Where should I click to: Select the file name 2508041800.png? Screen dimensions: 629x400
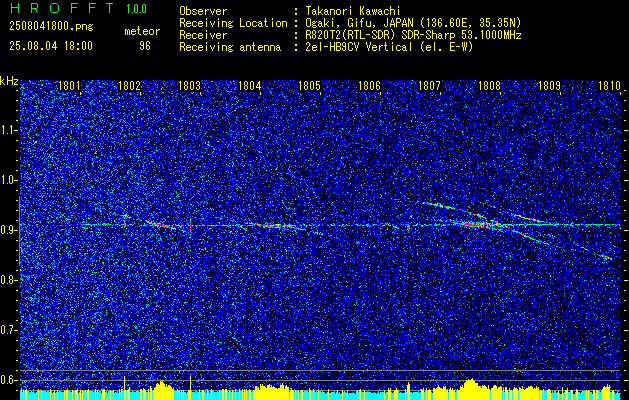pyautogui.click(x=51, y=27)
